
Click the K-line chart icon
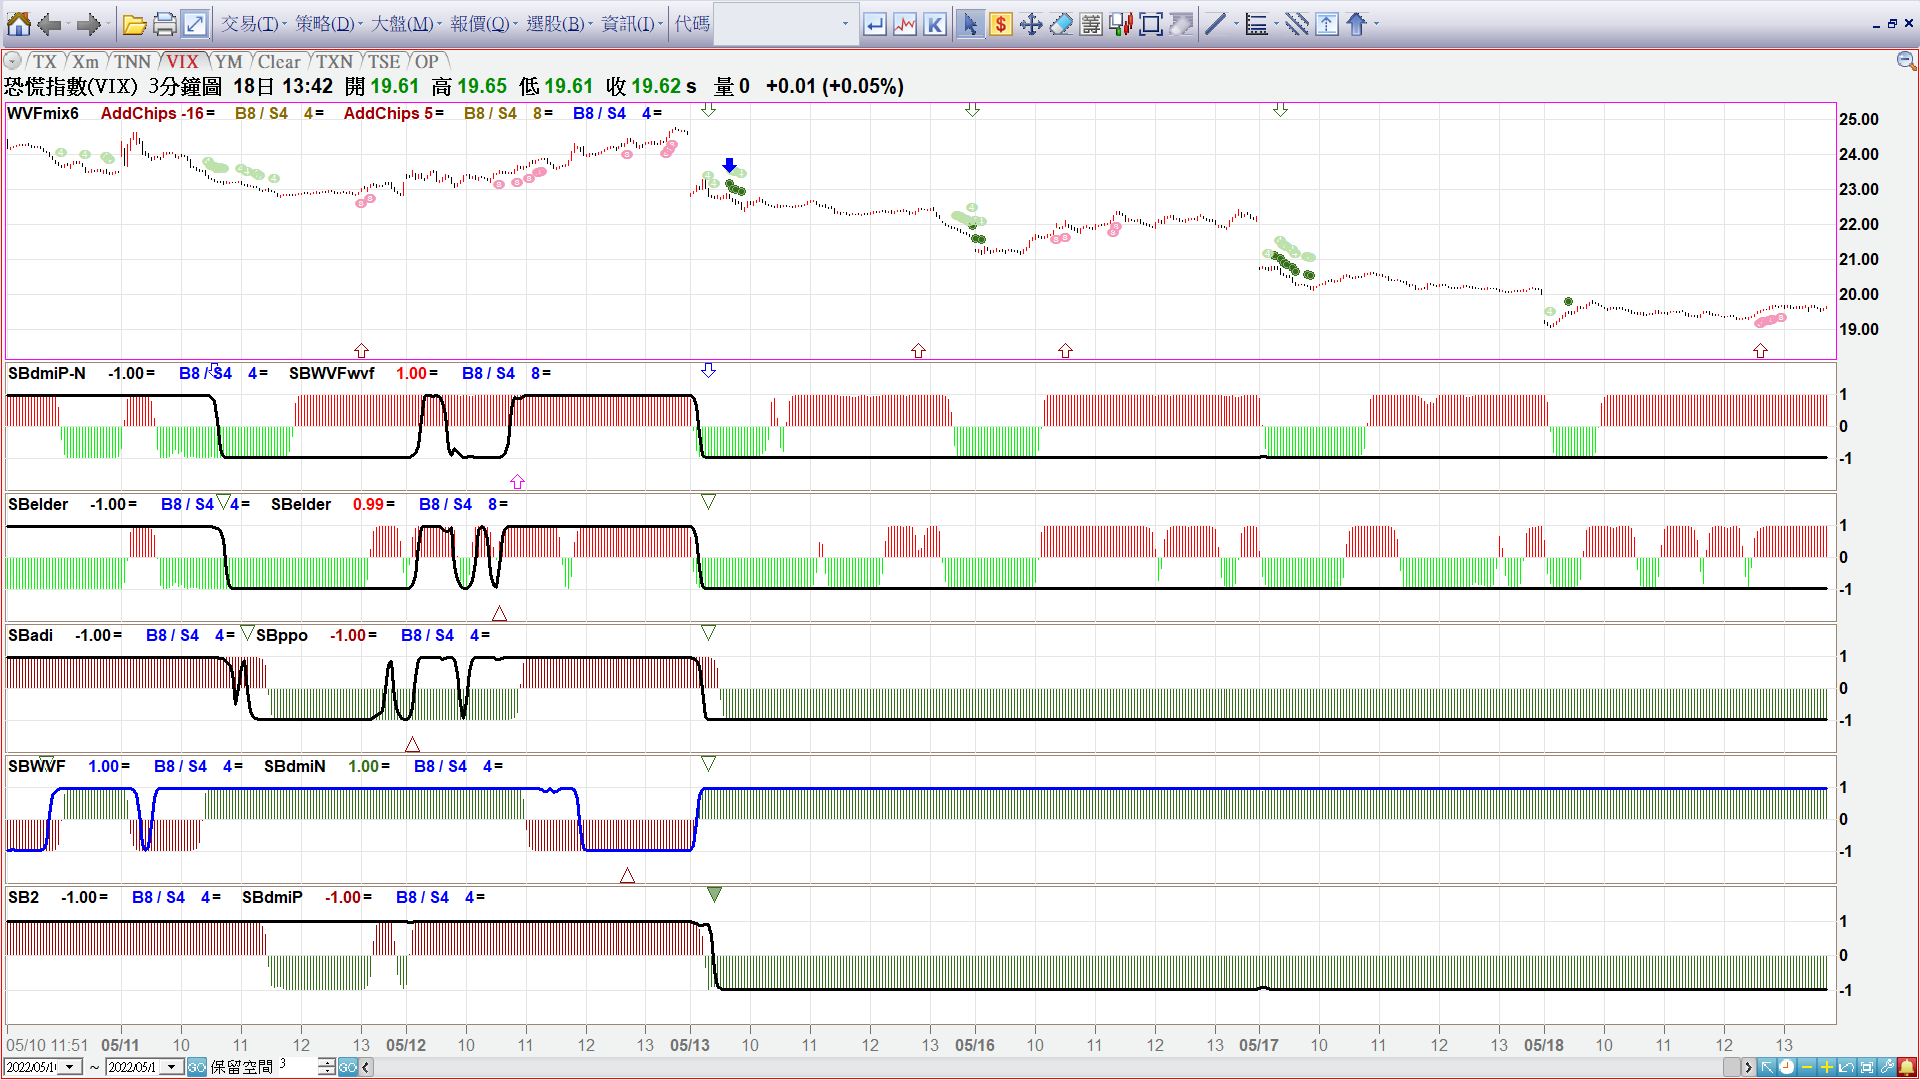pos(935,24)
